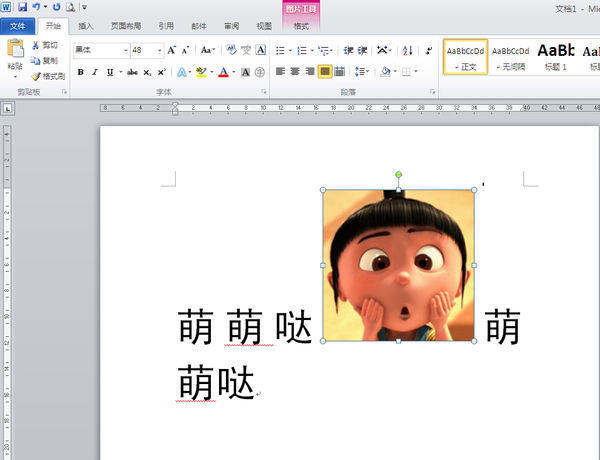
Task: Toggle the highlighted justify alignment button
Action: (325, 72)
